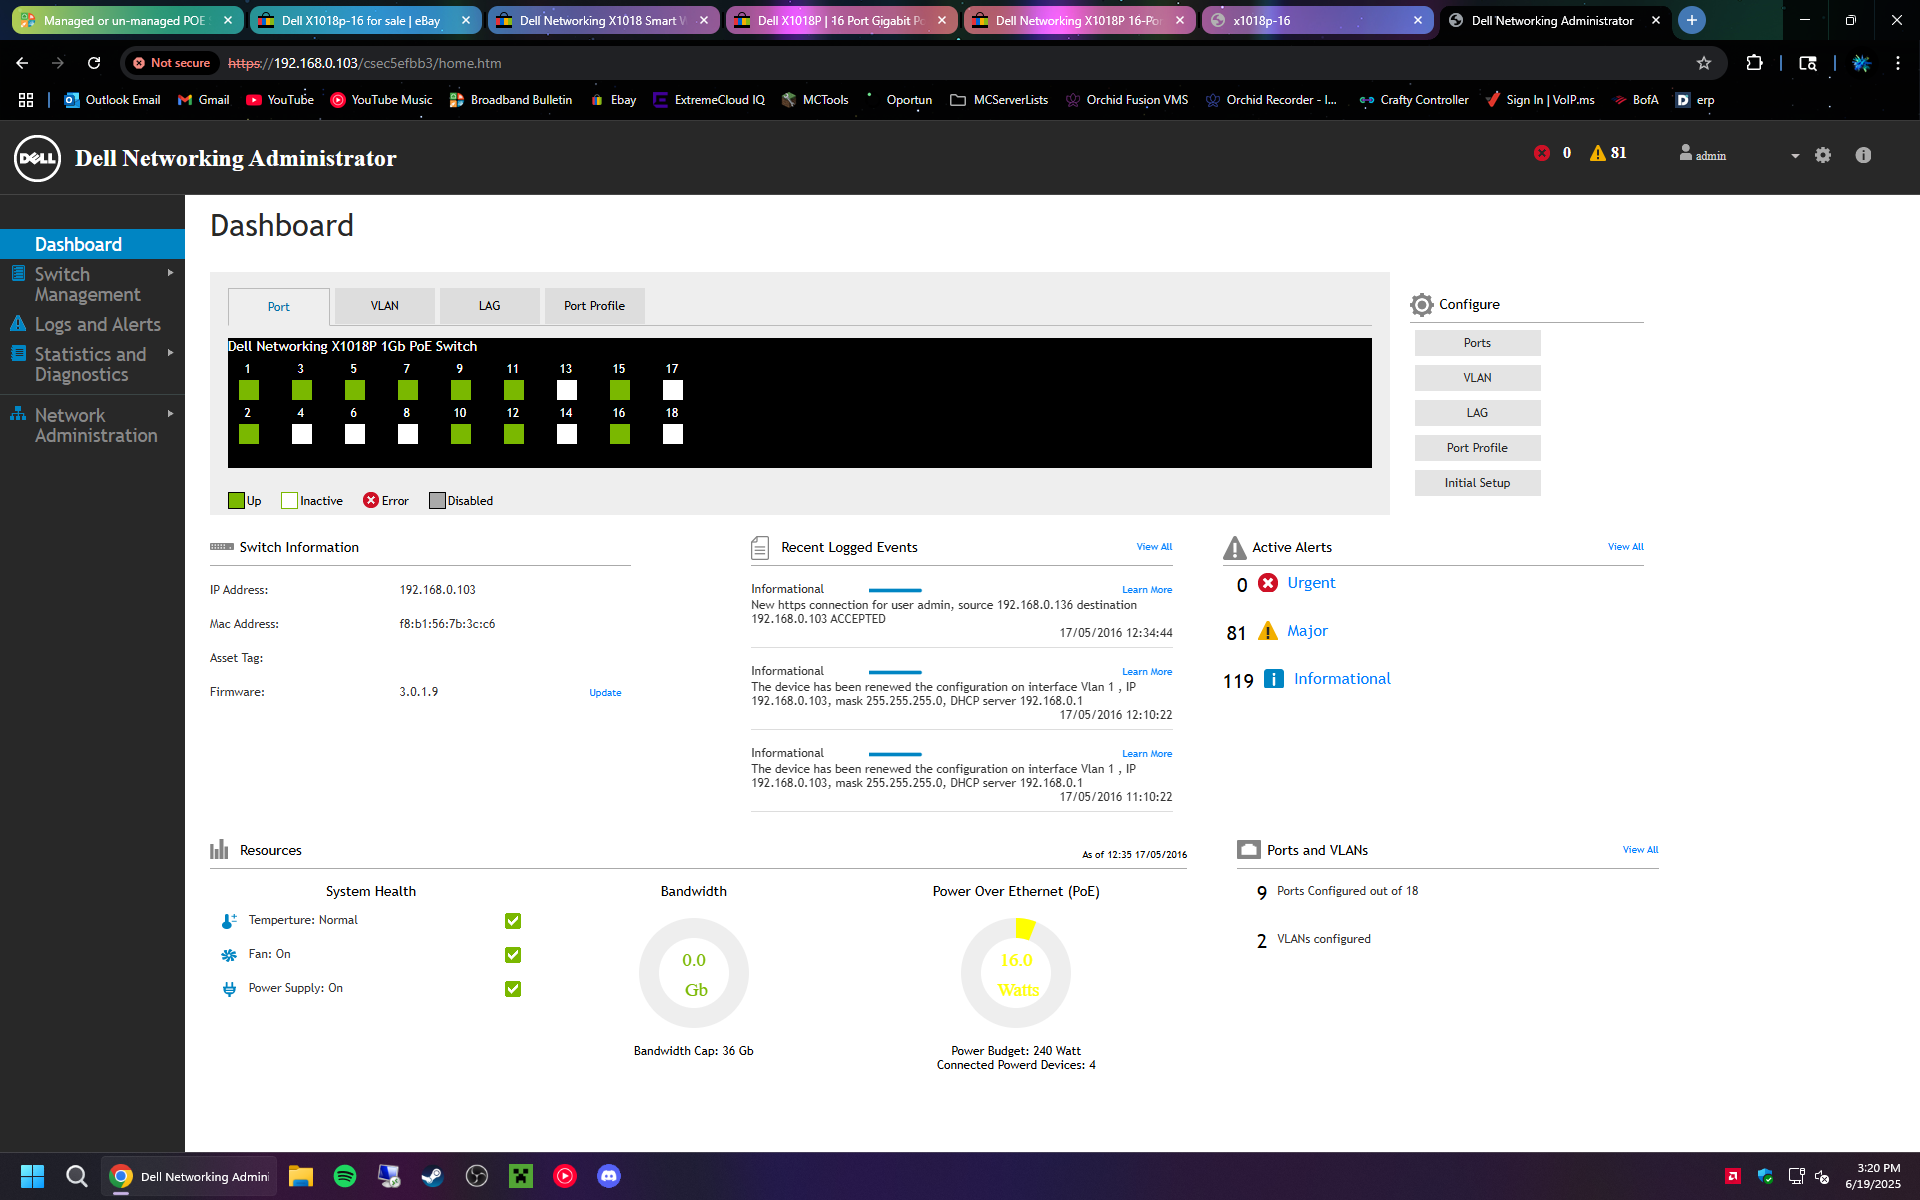The image size is (1920, 1200).
Task: Click port 16 indicator on switch
Action: (x=620, y=434)
